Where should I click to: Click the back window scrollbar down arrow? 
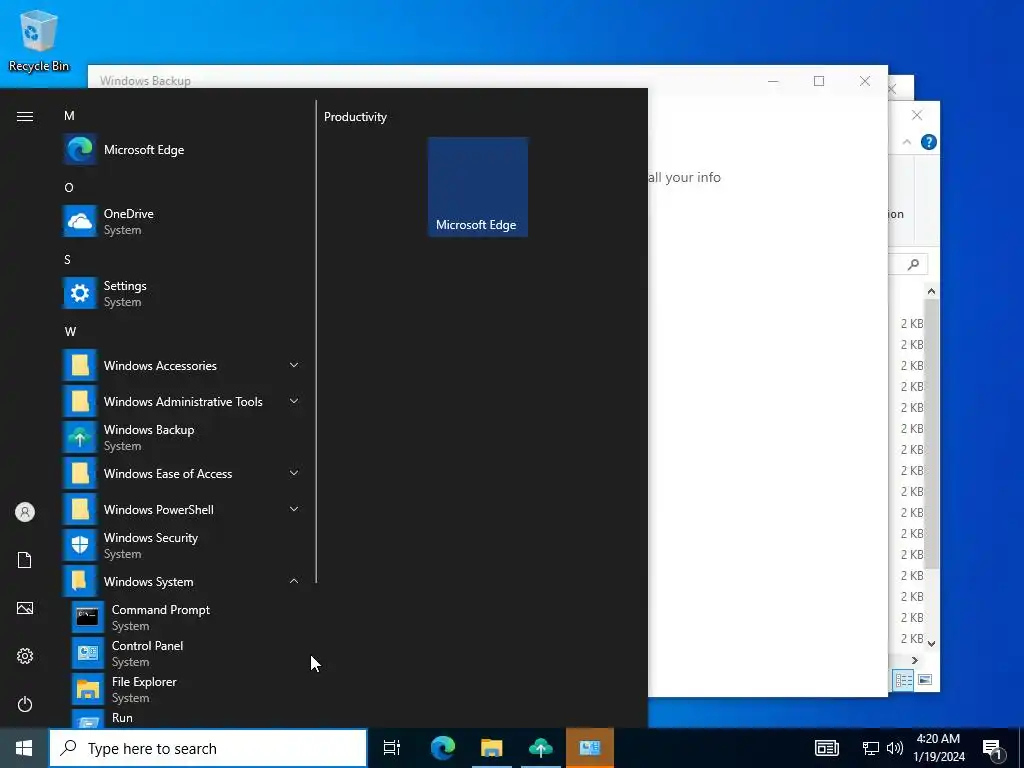tap(932, 643)
